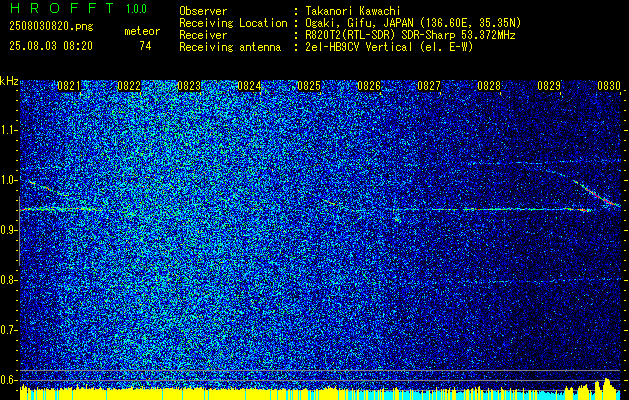Click time marker 0823
Screen dimensions: 629x400
189,86
